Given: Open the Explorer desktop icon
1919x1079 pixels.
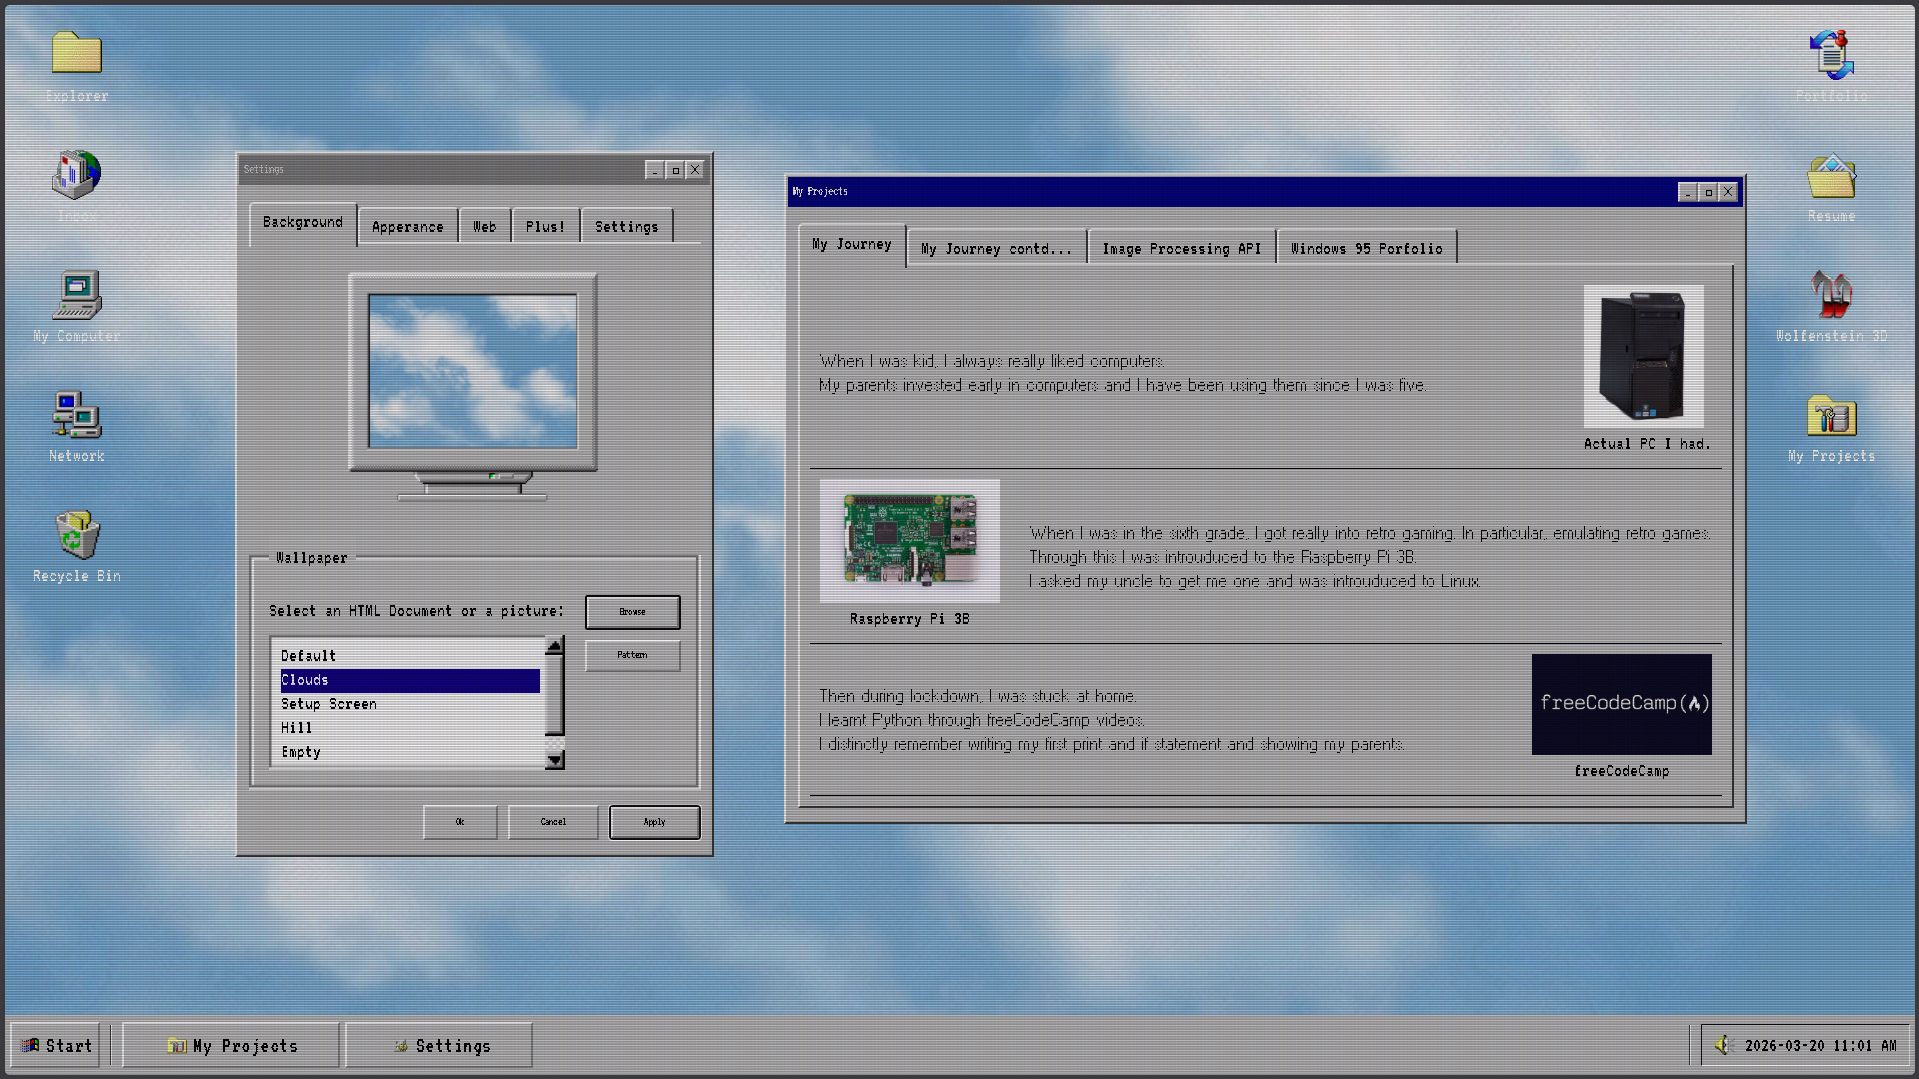Looking at the screenshot, I should pyautogui.click(x=76, y=55).
